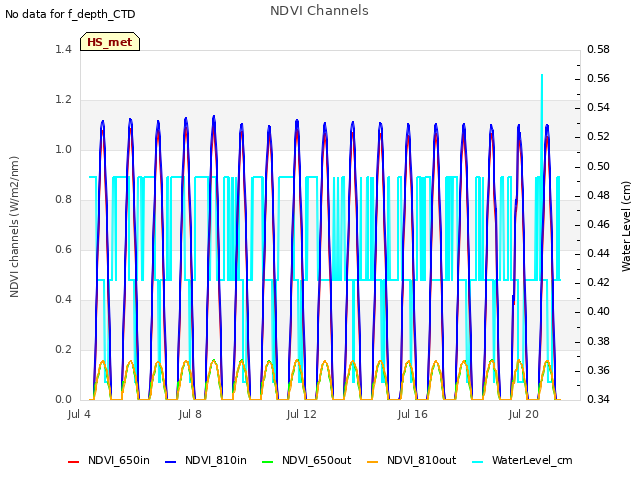640x480 pixels.
Task: Click the 0.46 right axis tick label
Action: pyautogui.click(x=598, y=224)
